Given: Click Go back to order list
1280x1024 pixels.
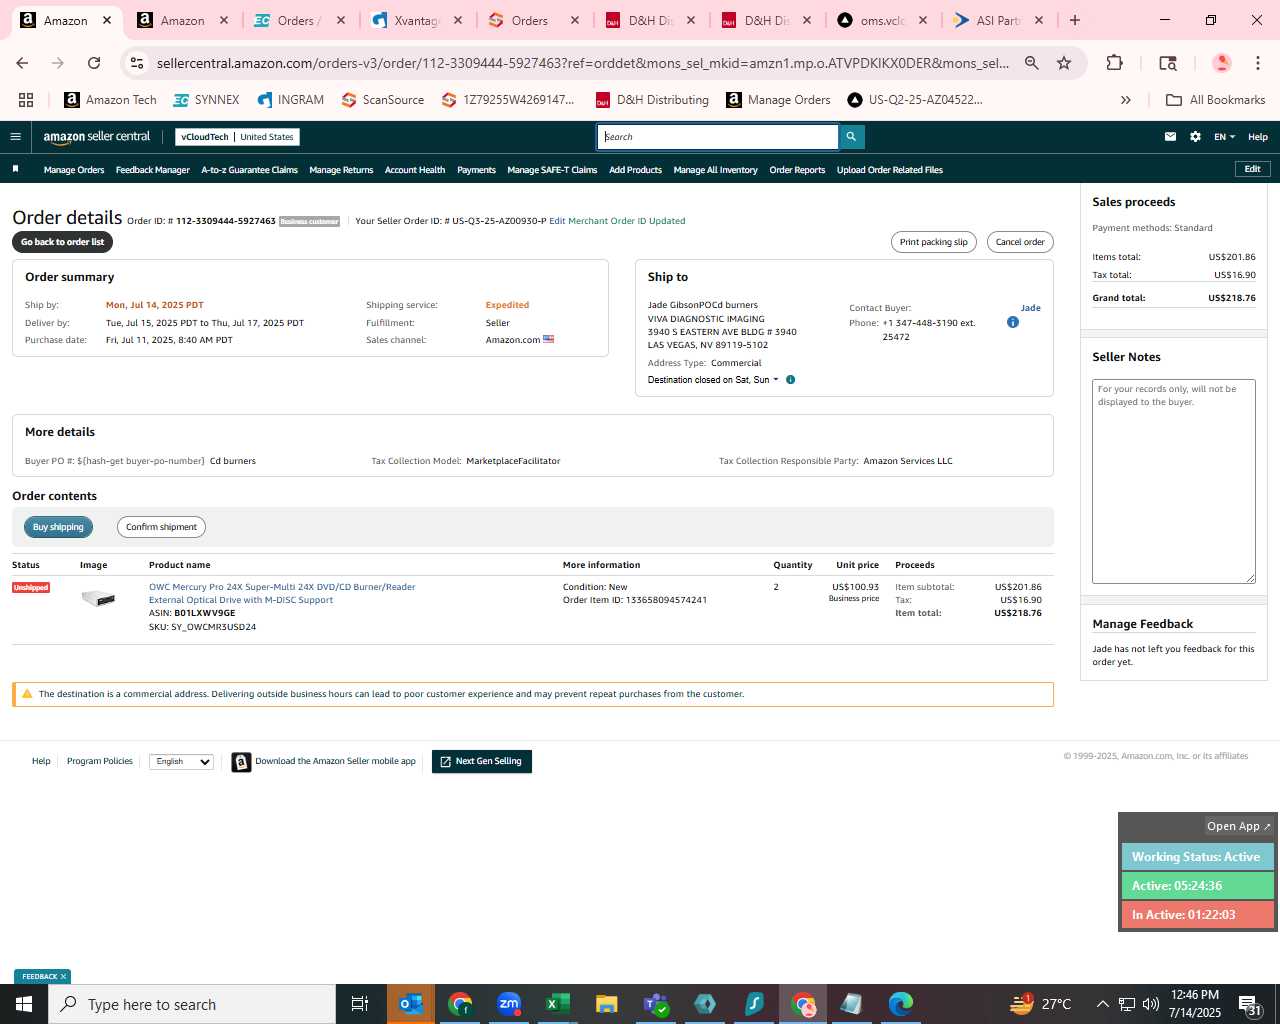Looking at the screenshot, I should [x=62, y=242].
